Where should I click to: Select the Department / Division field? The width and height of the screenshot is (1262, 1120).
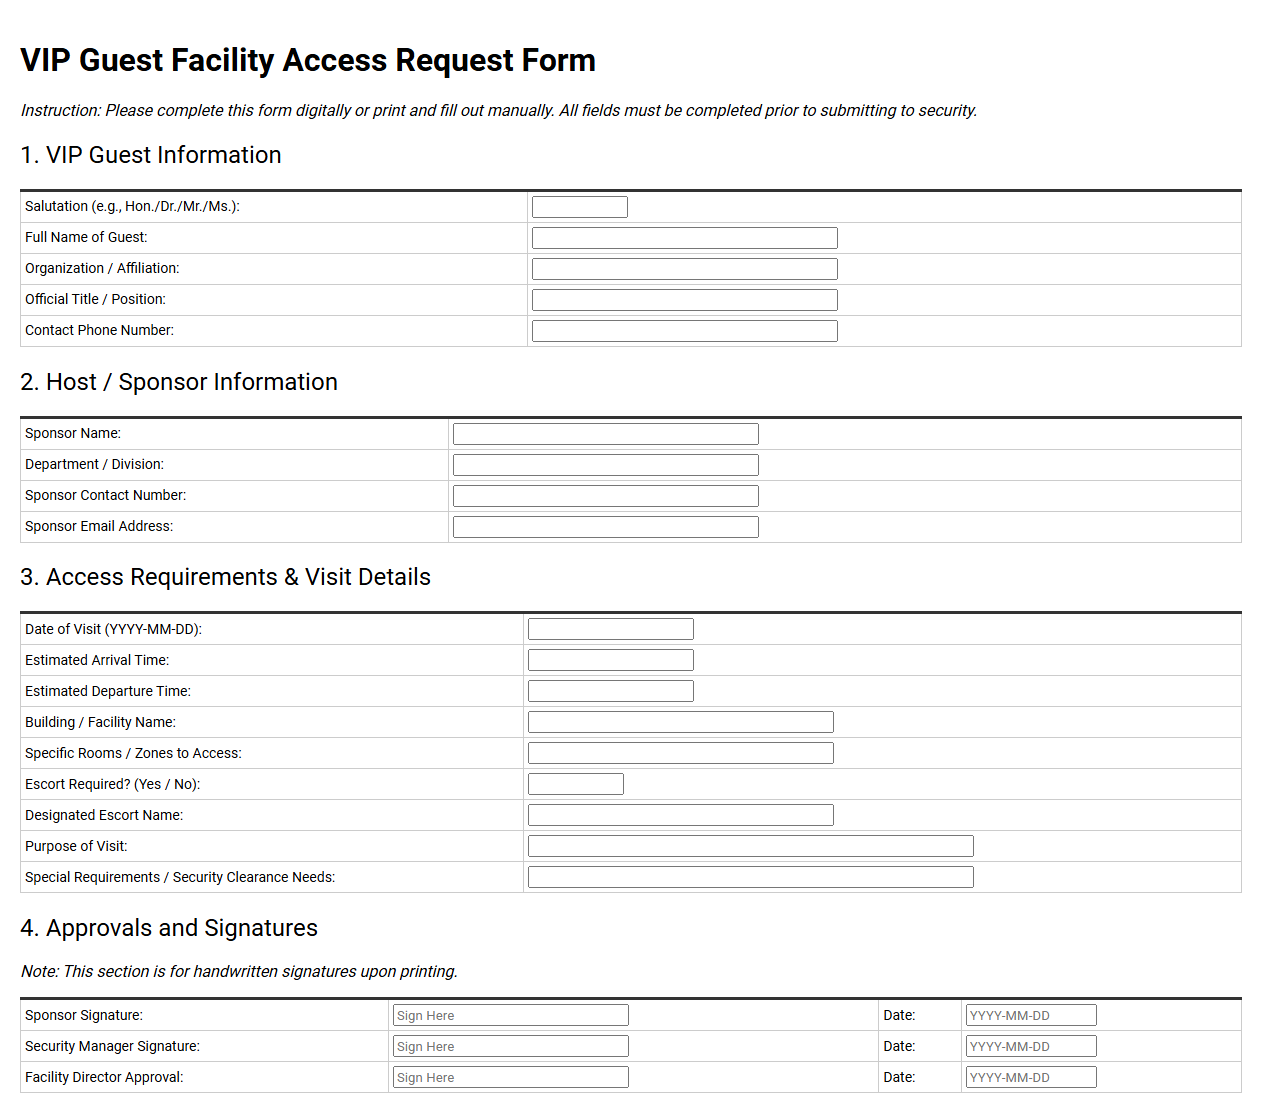tap(606, 465)
